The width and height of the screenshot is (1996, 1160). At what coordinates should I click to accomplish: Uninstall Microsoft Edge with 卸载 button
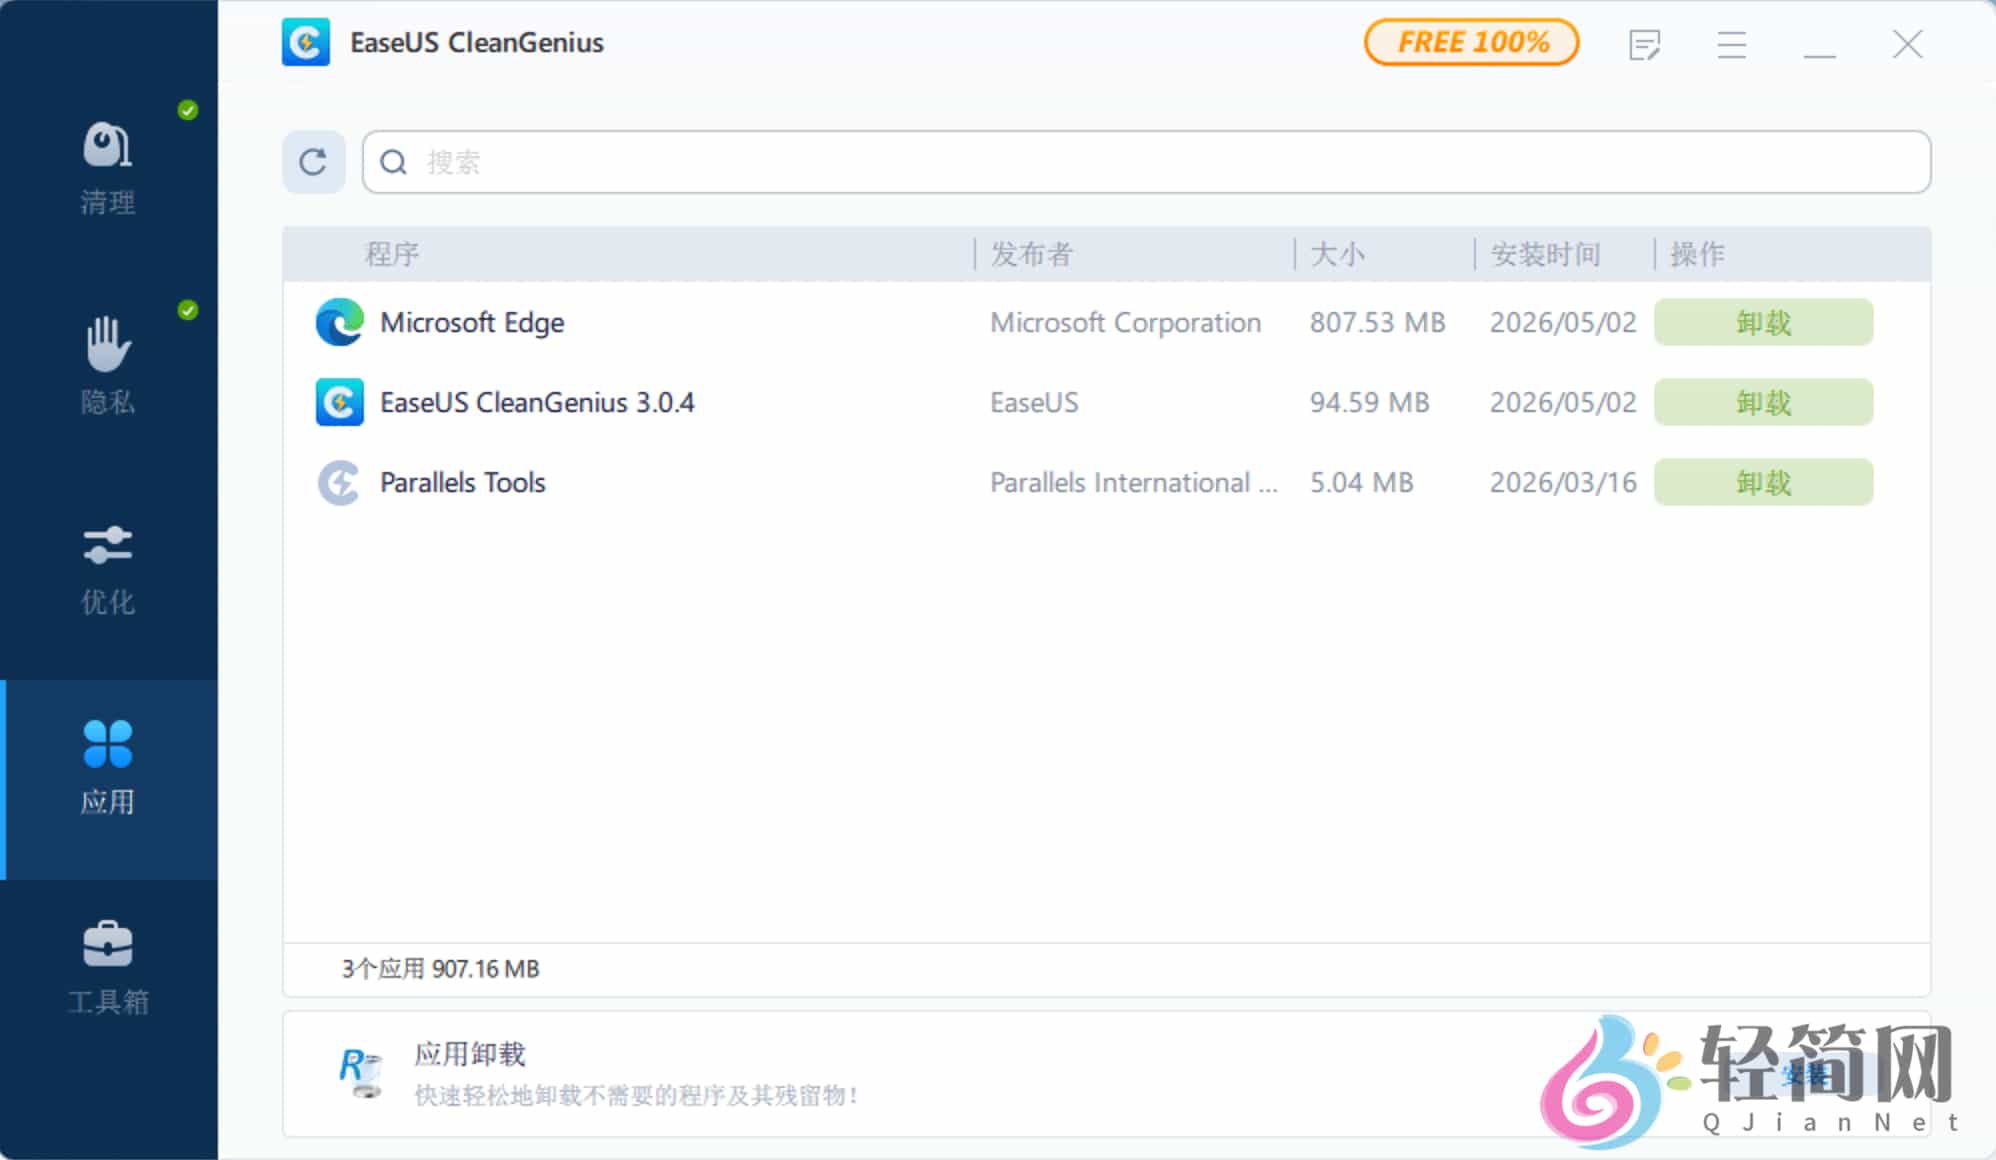1763,322
